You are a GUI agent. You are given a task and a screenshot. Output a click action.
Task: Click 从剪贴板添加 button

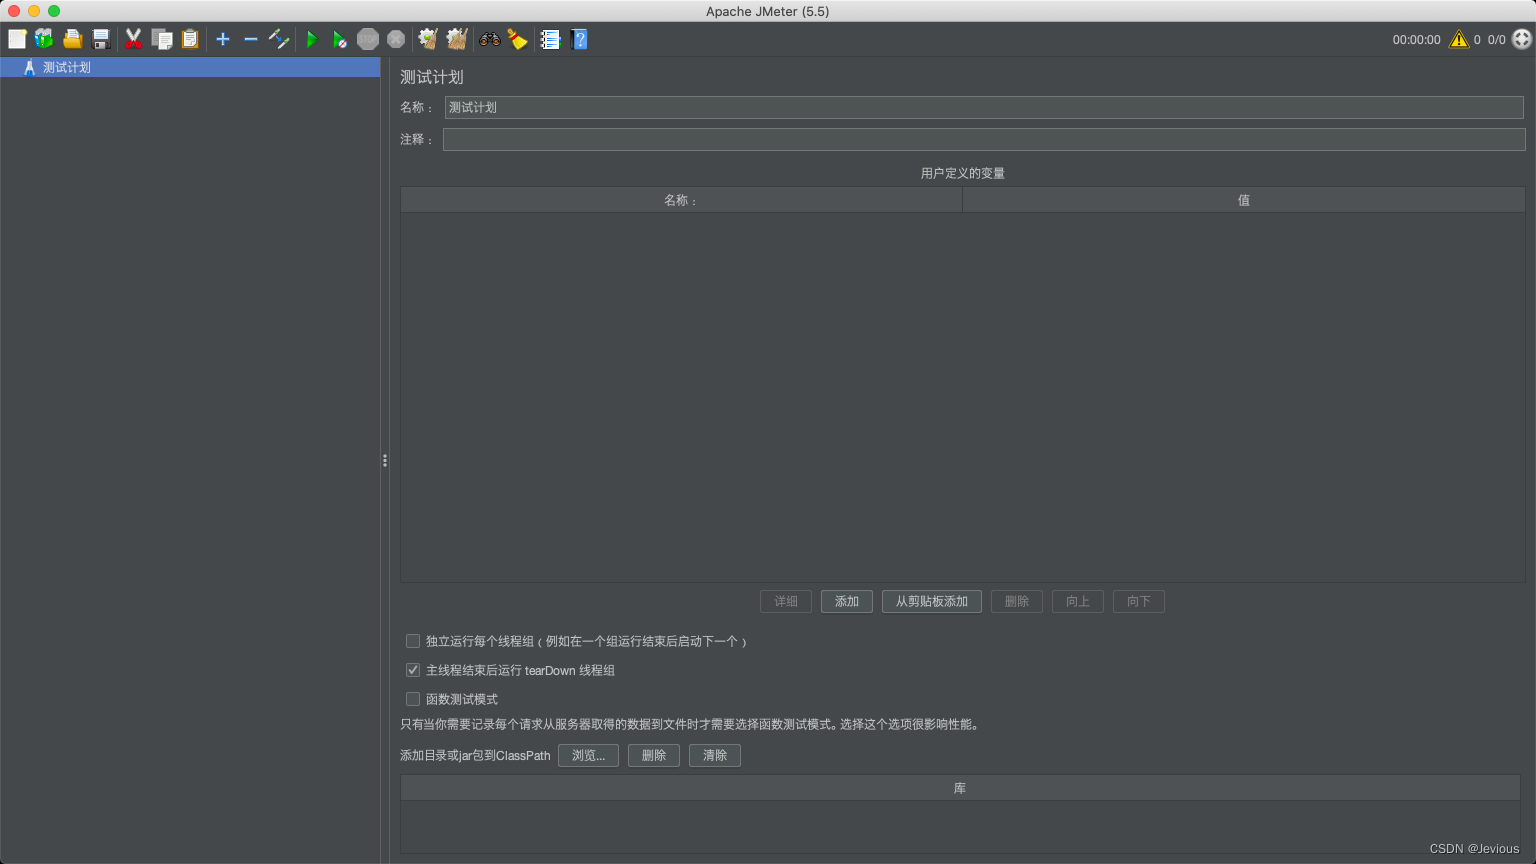[932, 601]
